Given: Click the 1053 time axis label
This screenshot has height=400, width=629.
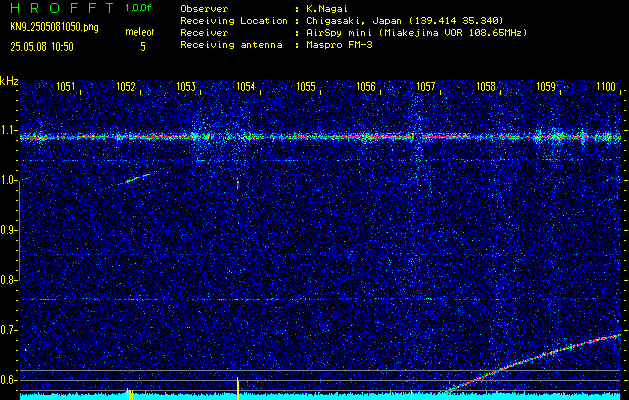Looking at the screenshot, I should tap(186, 86).
